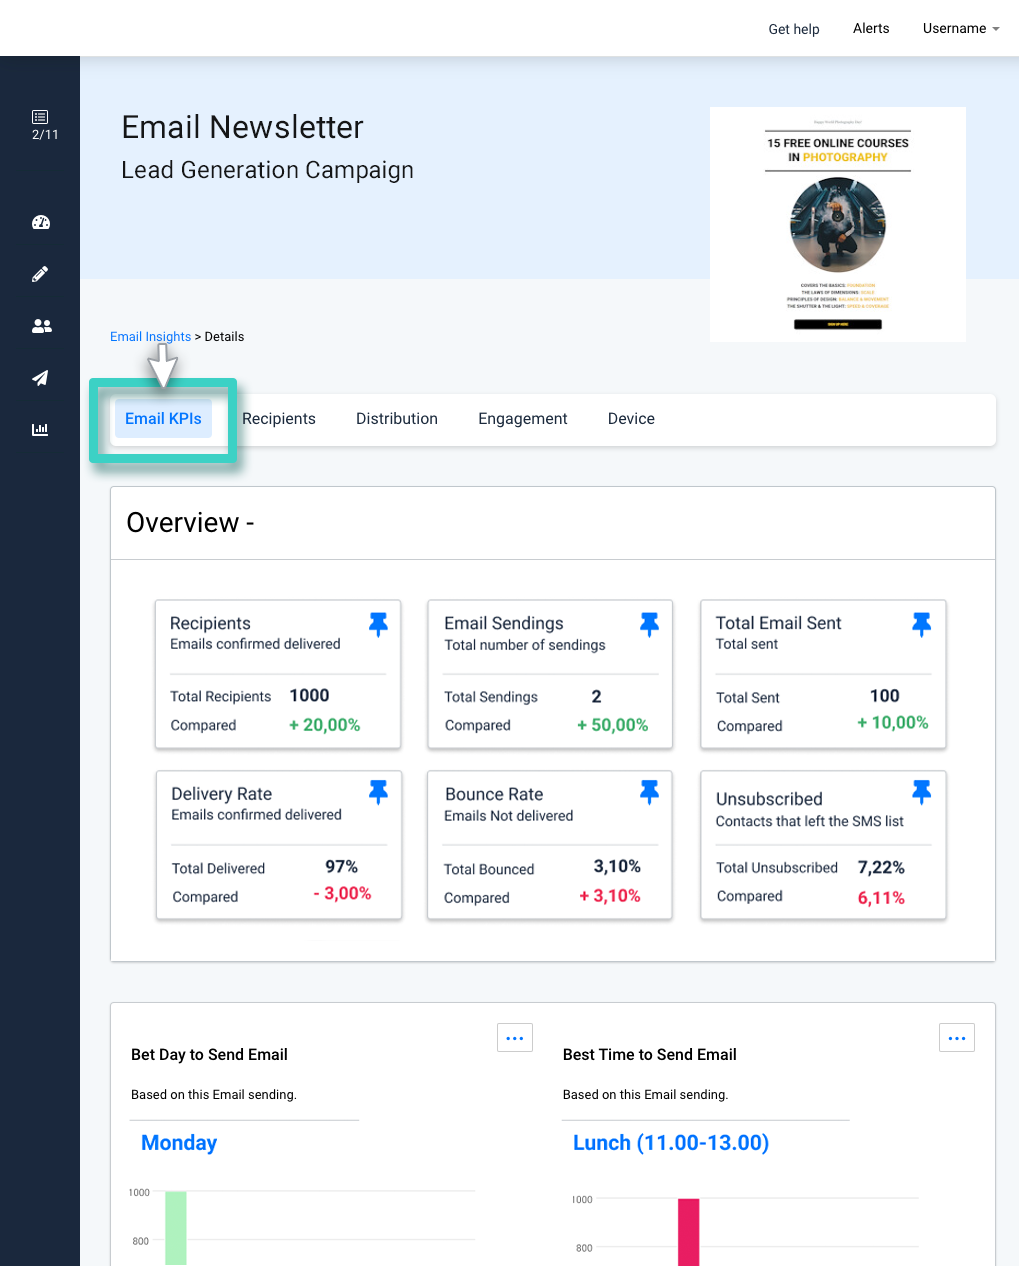The height and width of the screenshot is (1266, 1019).
Task: Click the + 20,00% compared value
Action: 325,725
